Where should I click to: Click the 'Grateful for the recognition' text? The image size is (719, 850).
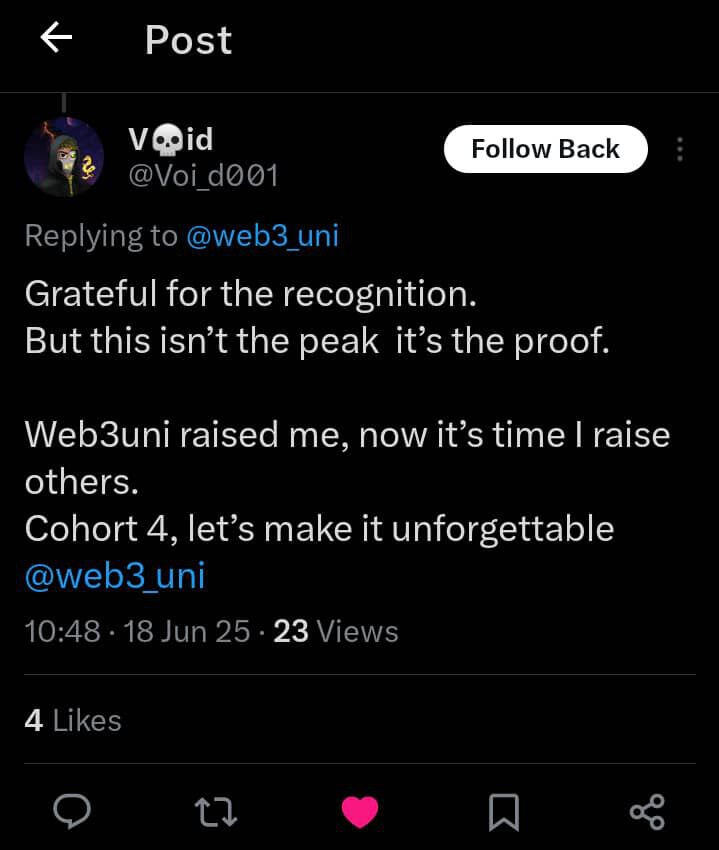click(x=251, y=293)
